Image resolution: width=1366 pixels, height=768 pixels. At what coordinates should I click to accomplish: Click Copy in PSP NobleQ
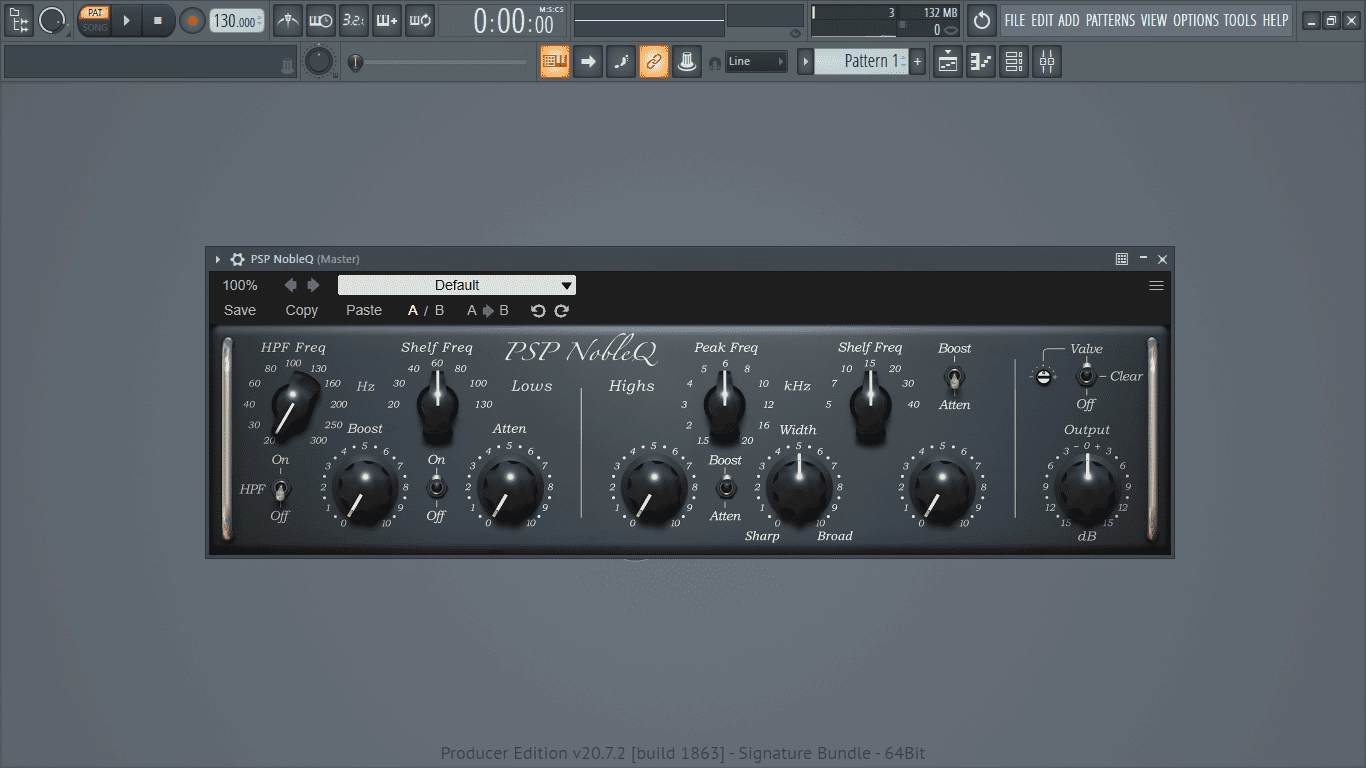(301, 310)
